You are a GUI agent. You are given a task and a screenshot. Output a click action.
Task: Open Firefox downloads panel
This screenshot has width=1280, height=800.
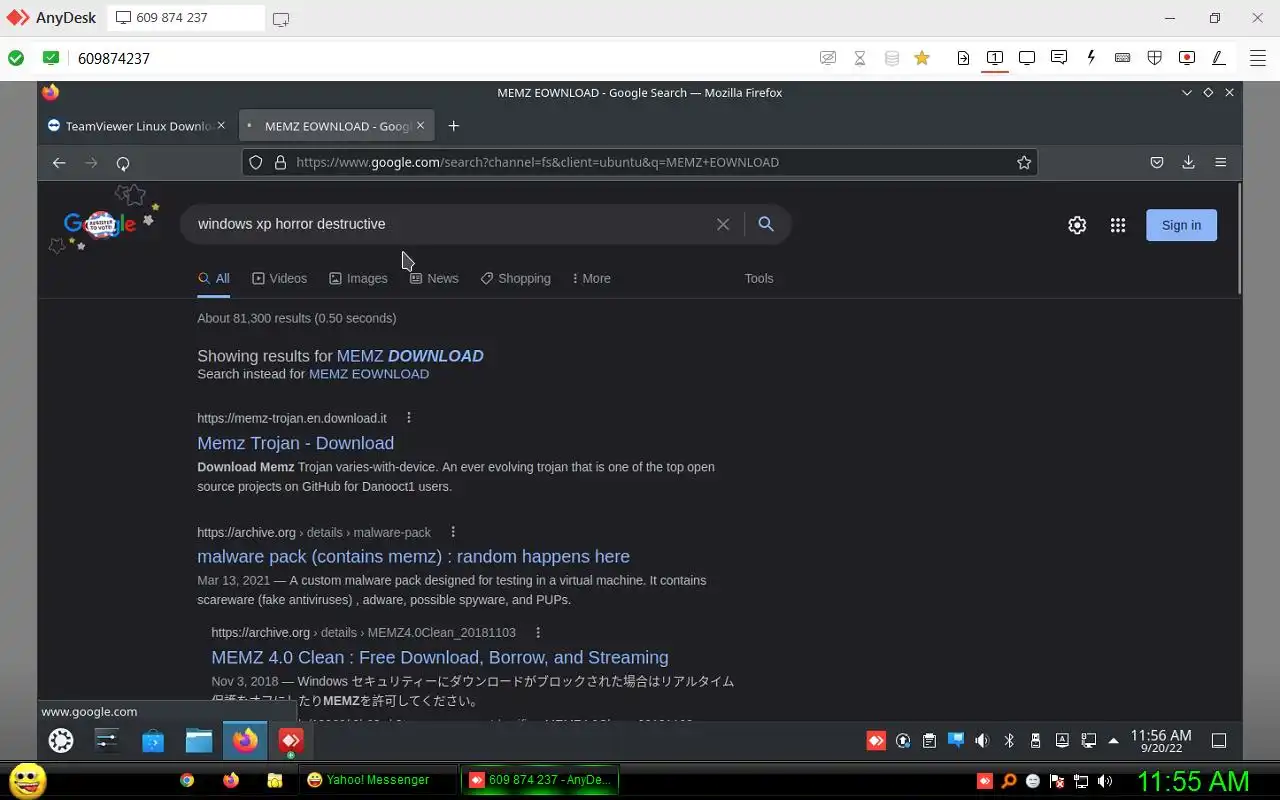coord(1189,162)
